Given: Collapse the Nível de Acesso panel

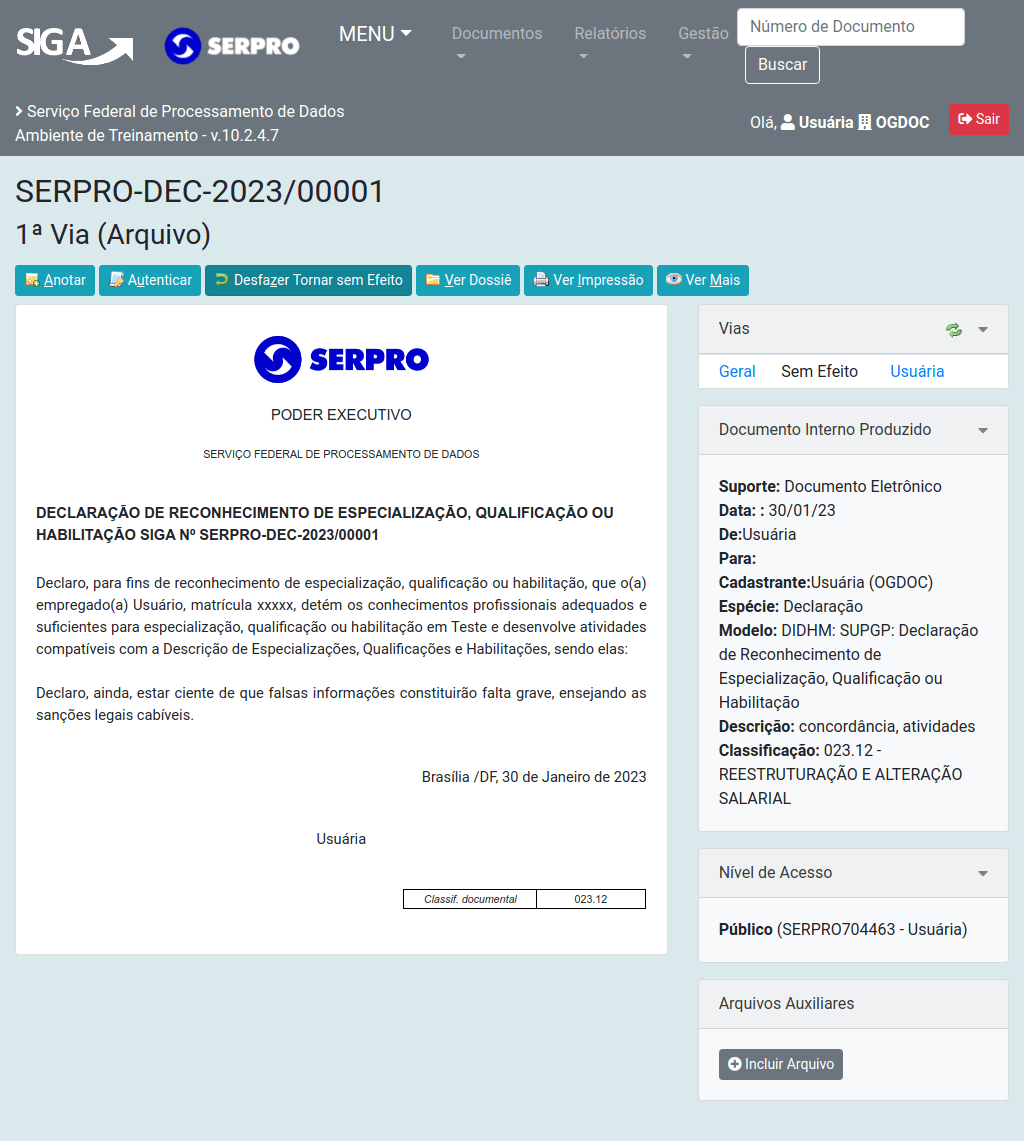Looking at the screenshot, I should pos(983,873).
